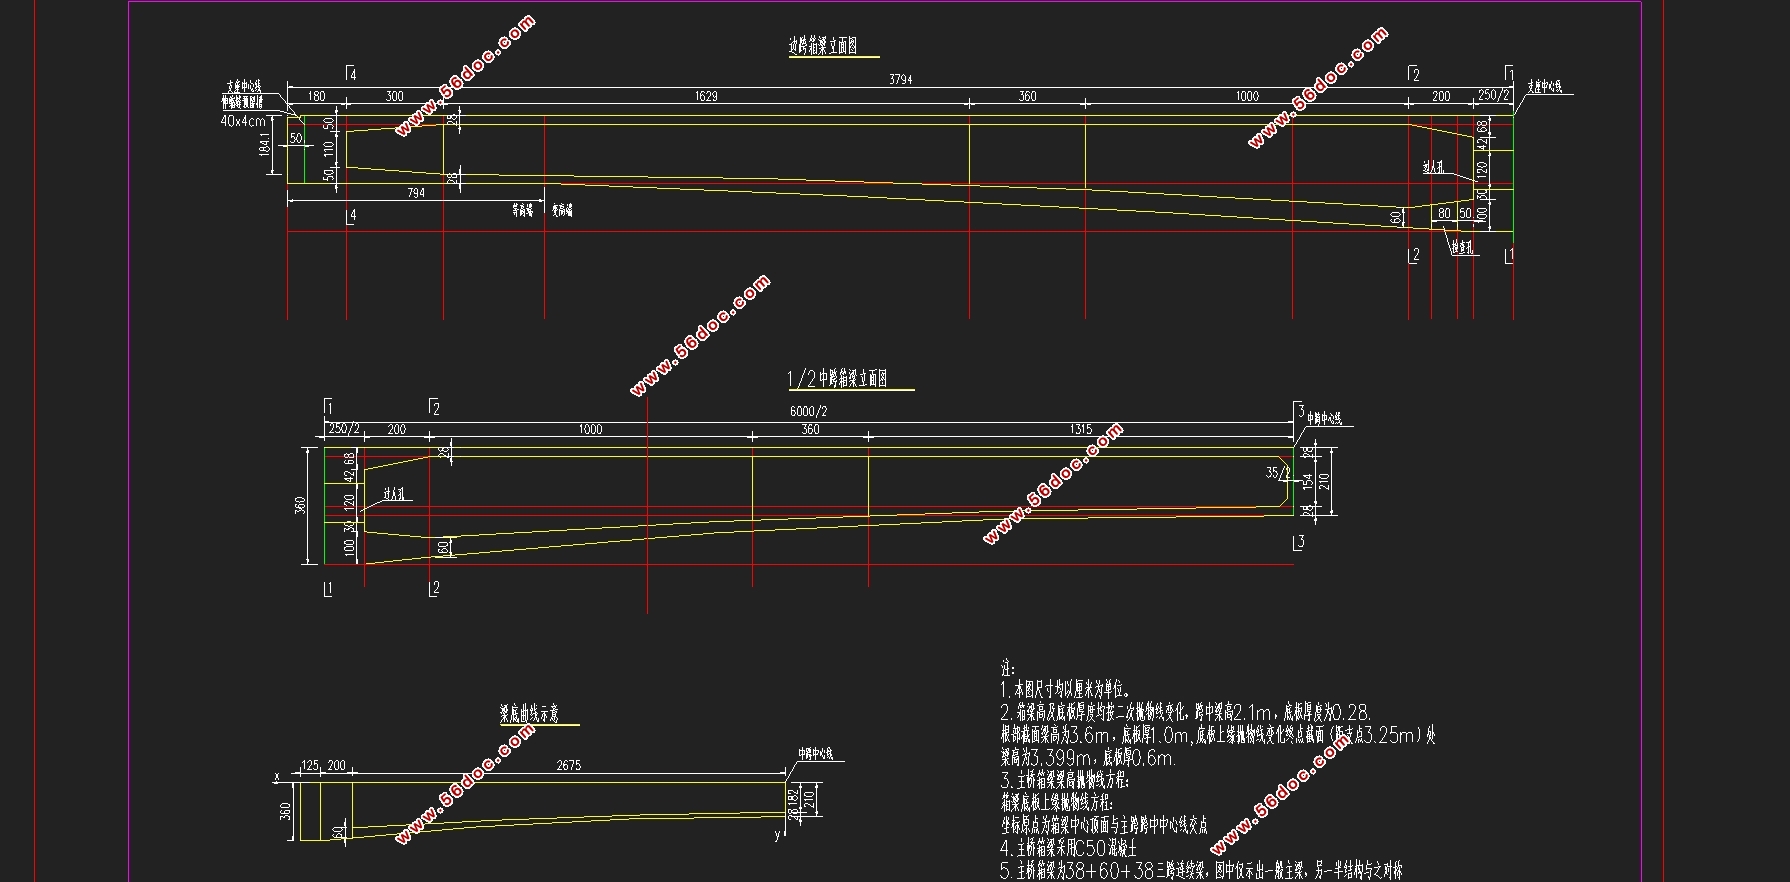Click the 过人孔 label in mid-span elevation
The height and width of the screenshot is (882, 1790).
click(395, 494)
